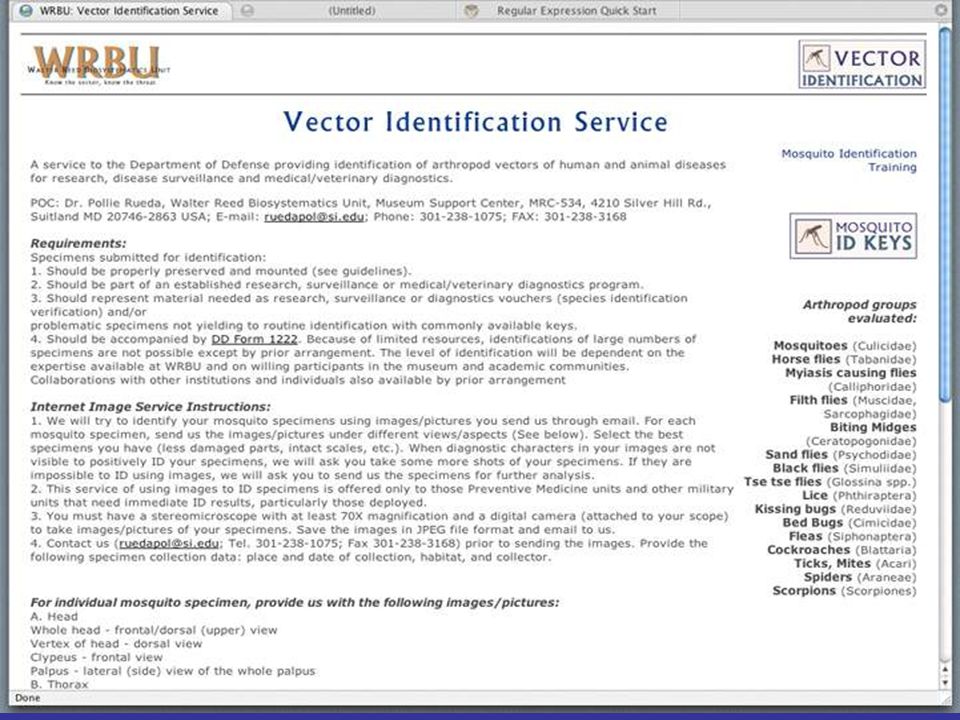Click Bed Bugs (Cimicidae) entry
Viewport: 960px width, 720px height.
coord(850,523)
